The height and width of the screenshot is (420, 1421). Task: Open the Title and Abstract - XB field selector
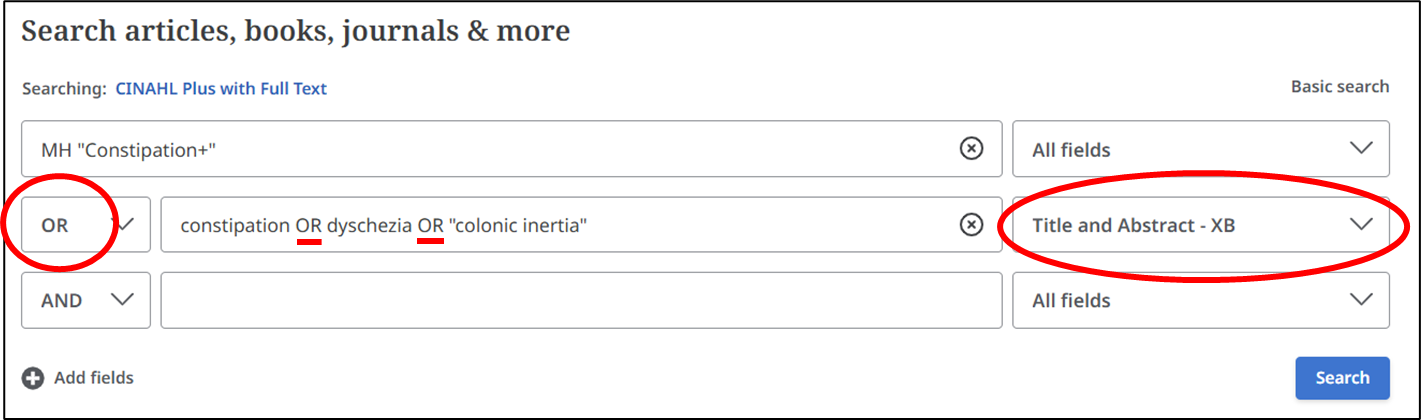pos(1201,224)
